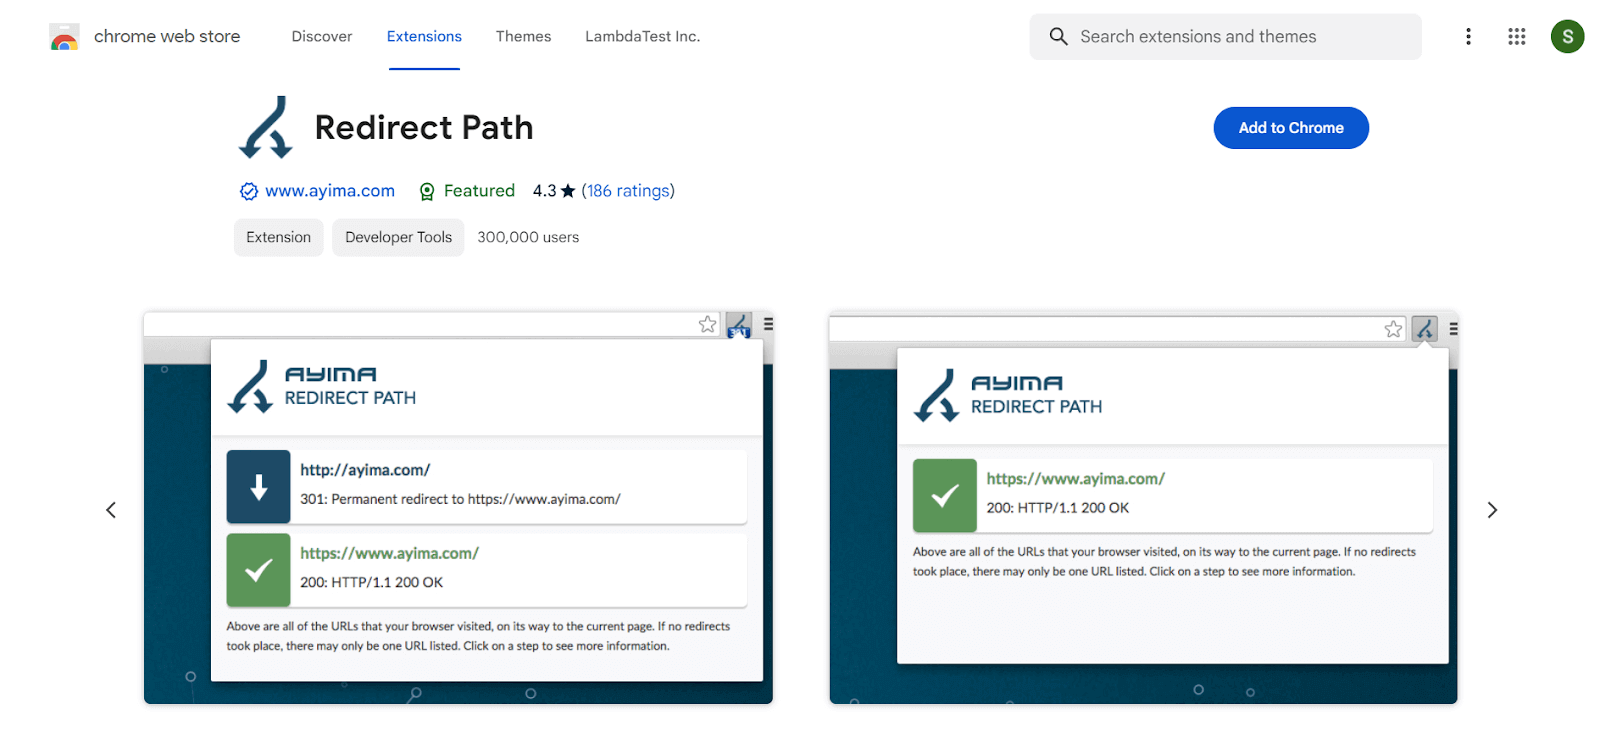Focus the Search extensions and themes field

(1225, 37)
